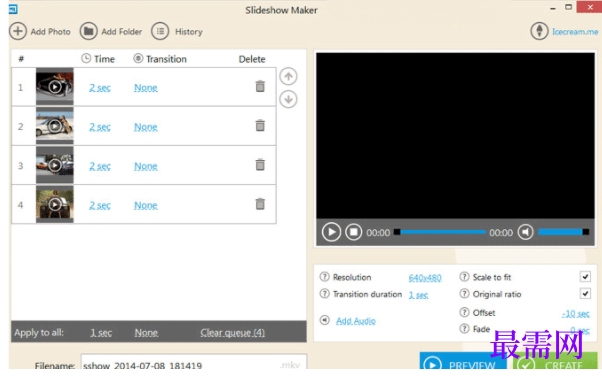Move the selected slide down
The height and width of the screenshot is (376, 602).
(x=288, y=99)
